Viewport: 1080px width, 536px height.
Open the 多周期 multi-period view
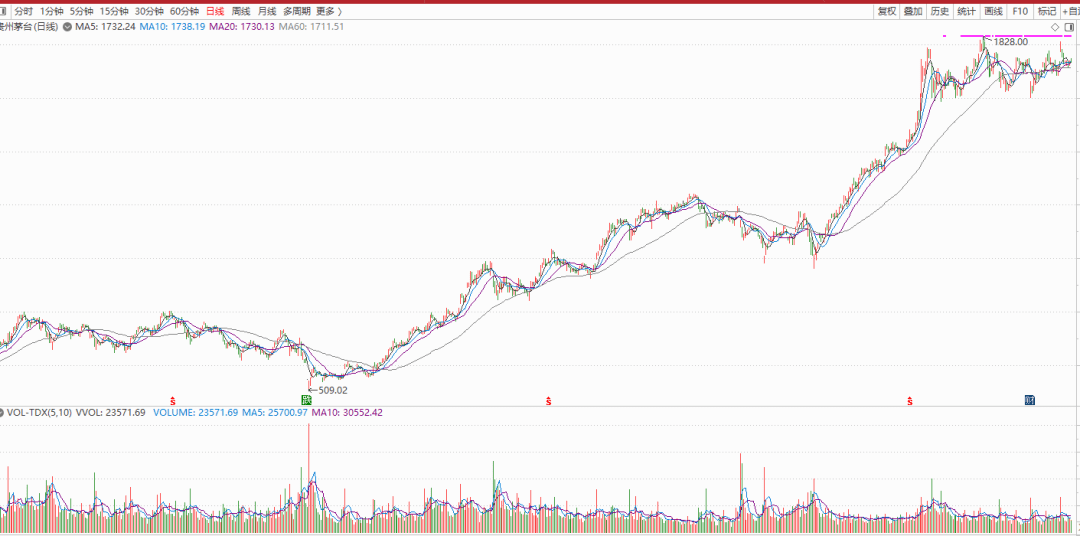297,12
